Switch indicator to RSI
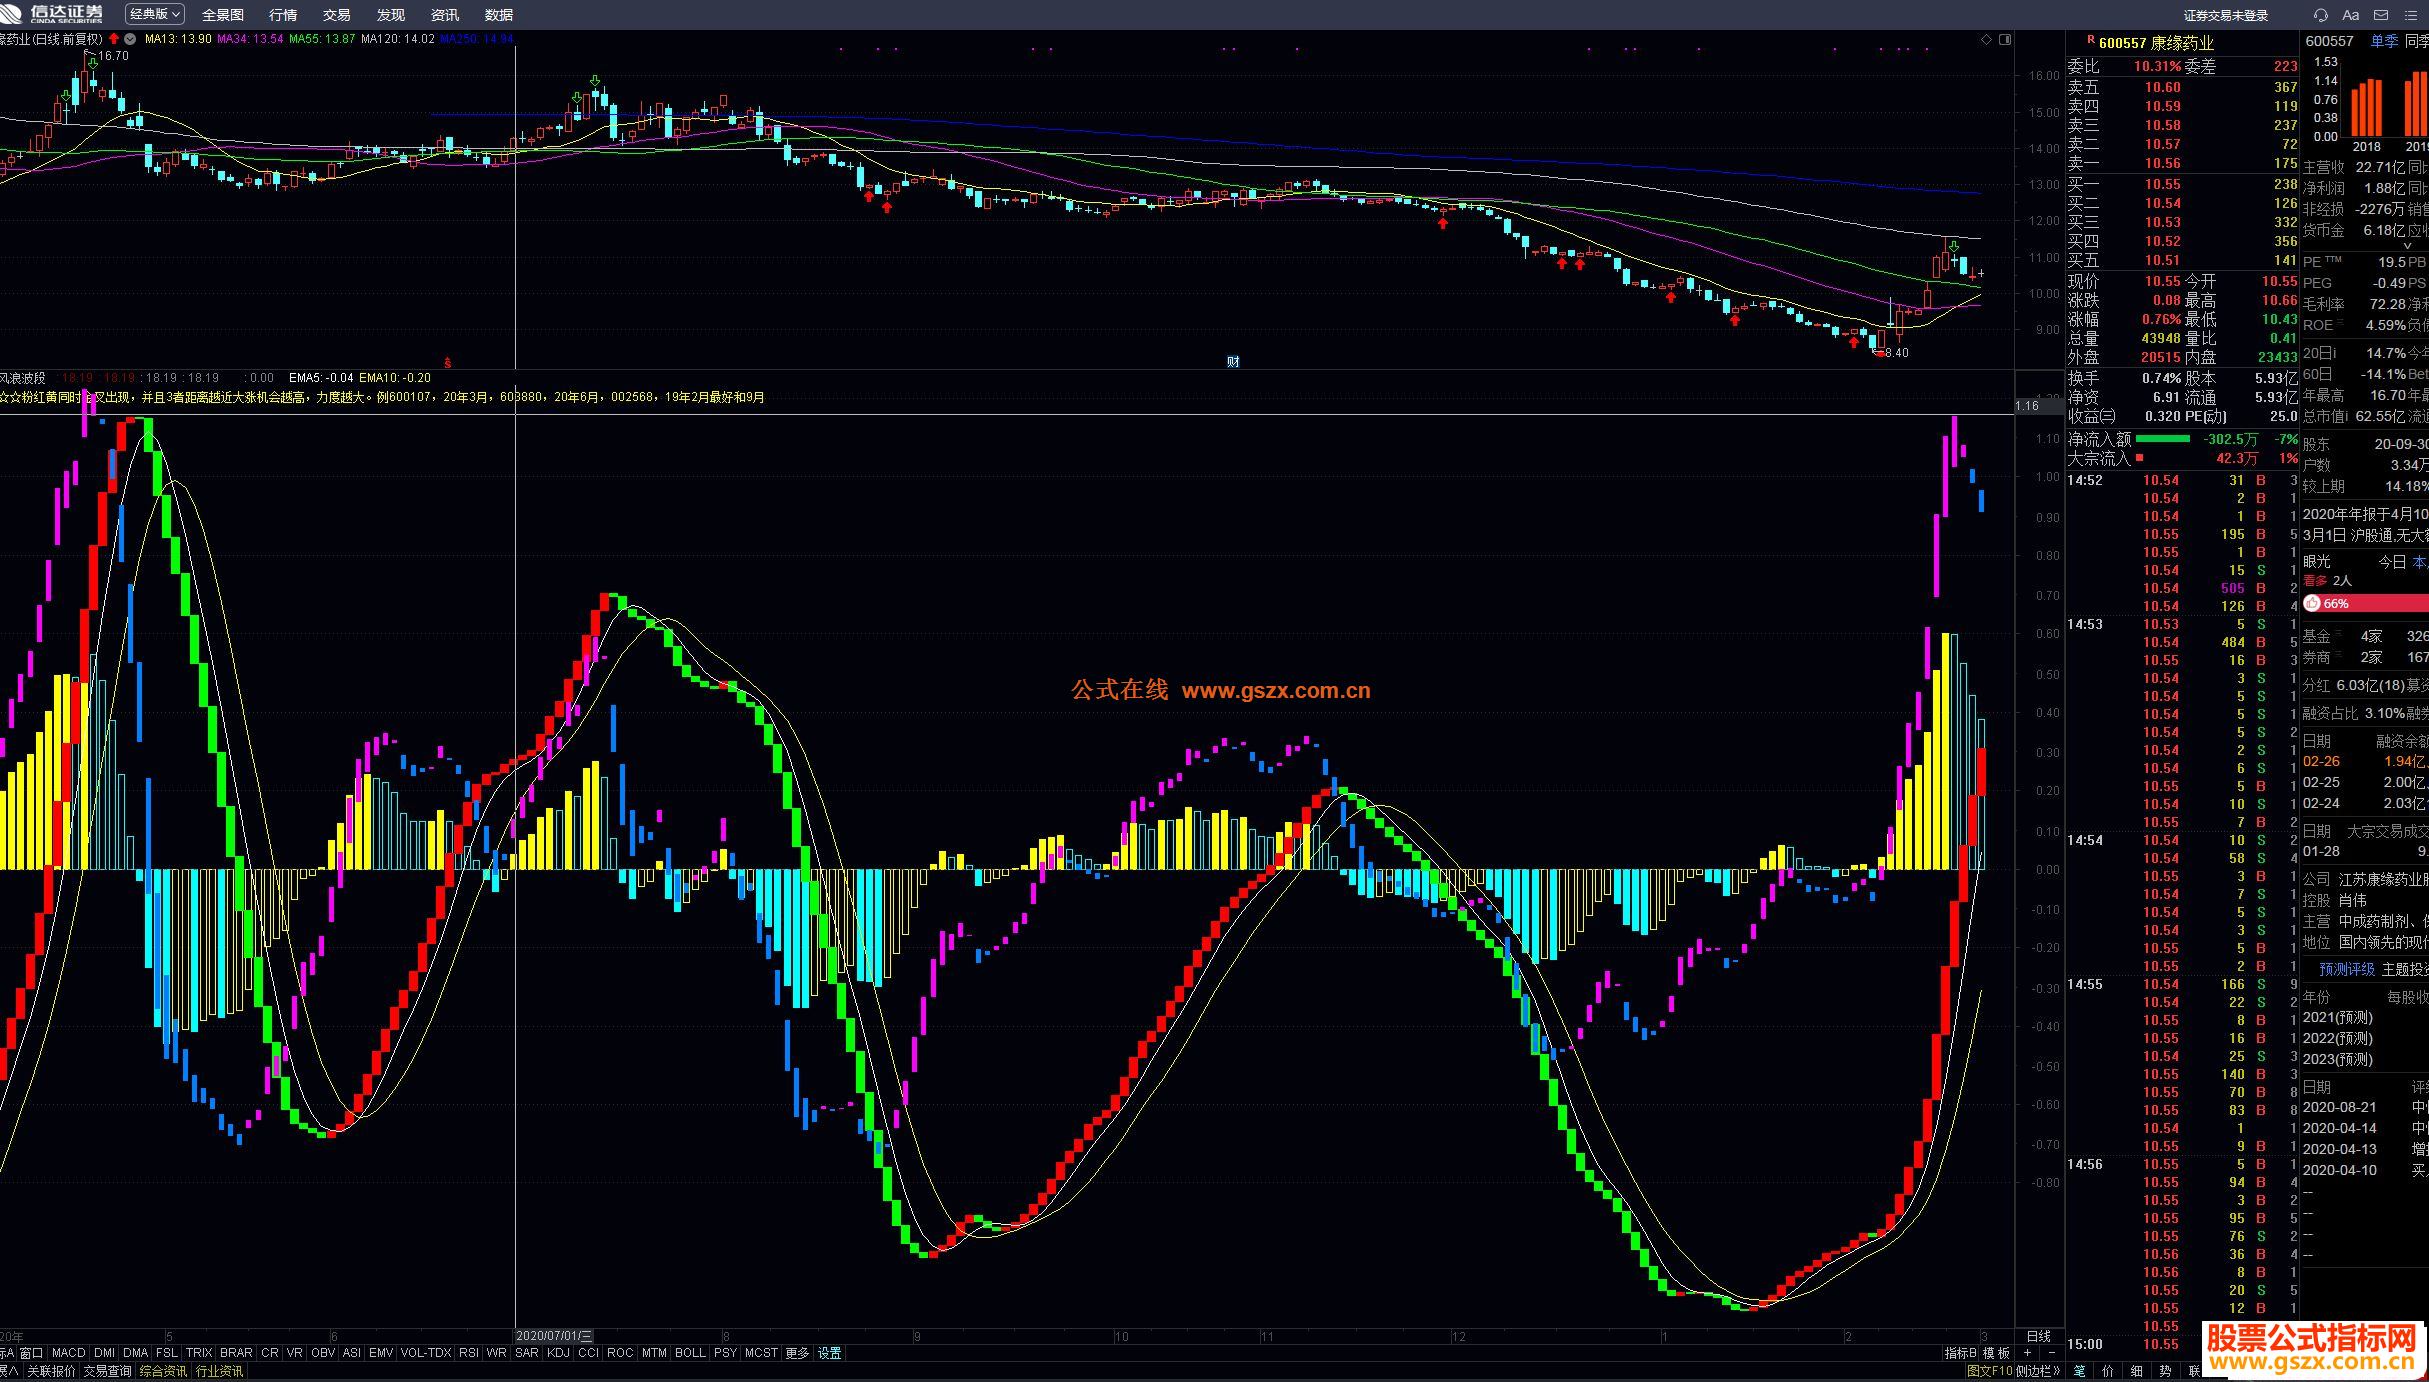Screen dimensions: 2429x1382 coord(469,1353)
